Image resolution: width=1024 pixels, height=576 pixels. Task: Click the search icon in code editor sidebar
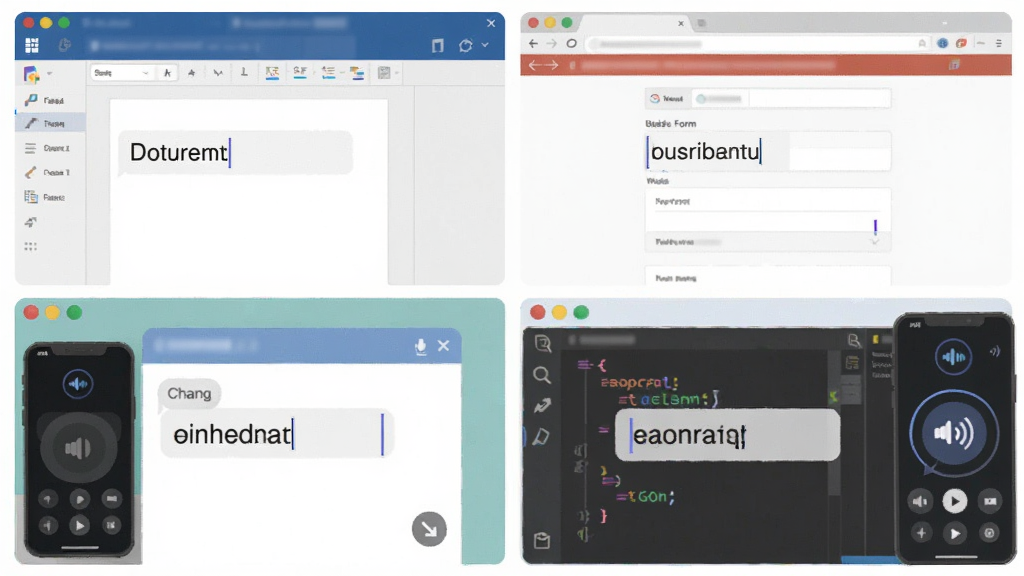(541, 375)
